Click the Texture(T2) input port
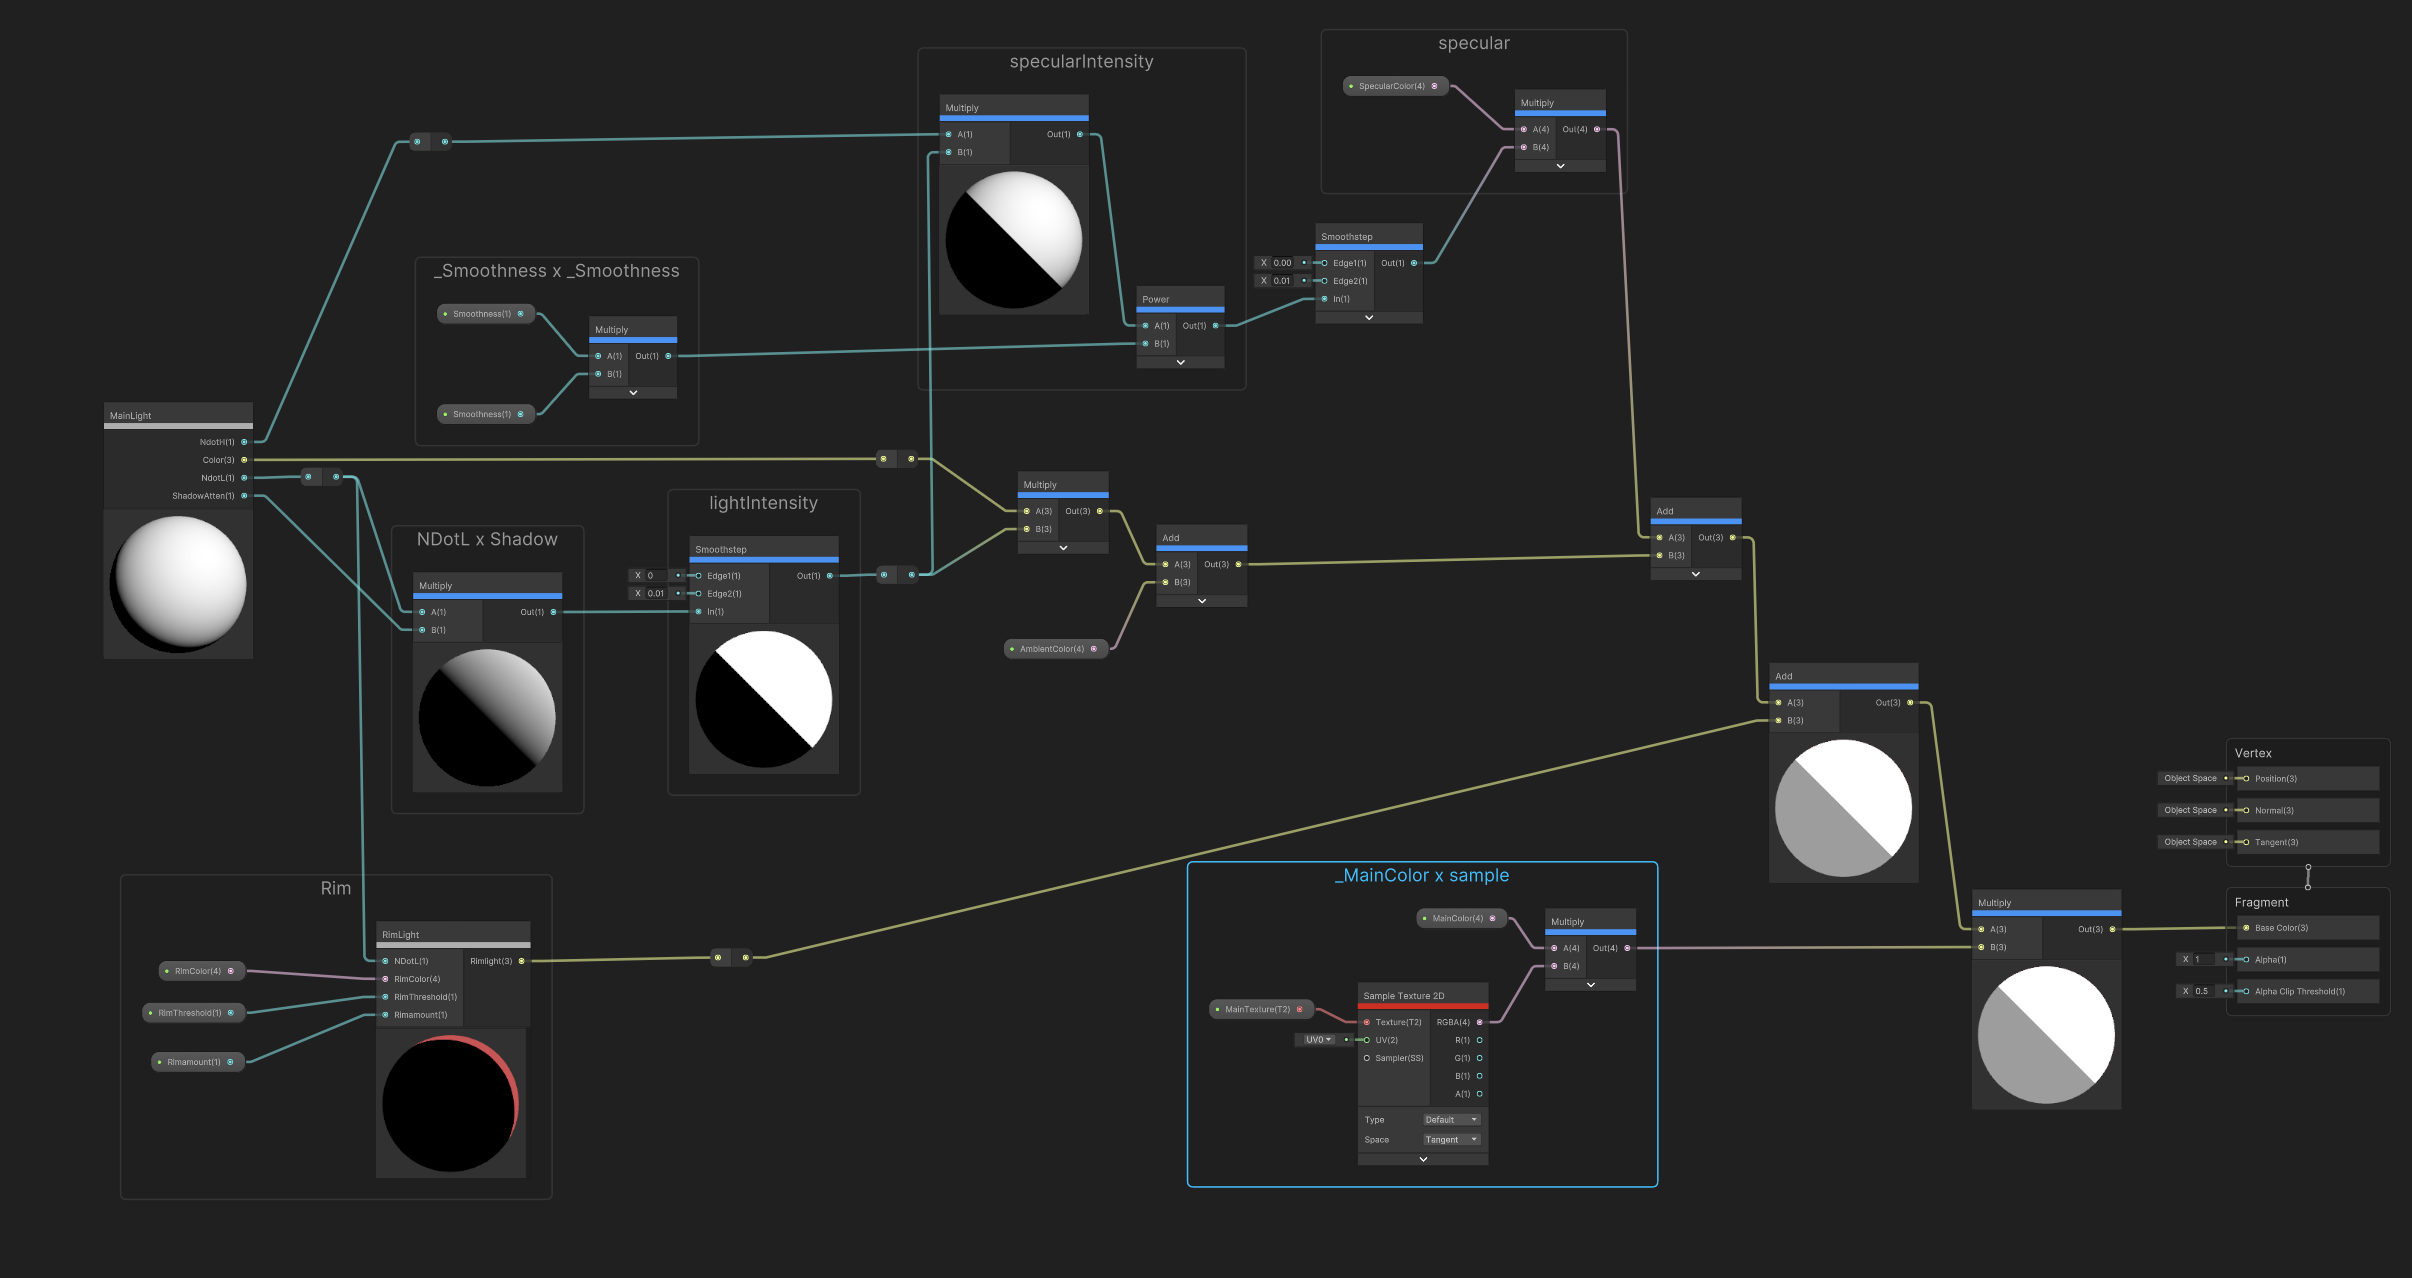Viewport: 2412px width, 1278px height. point(1367,1022)
